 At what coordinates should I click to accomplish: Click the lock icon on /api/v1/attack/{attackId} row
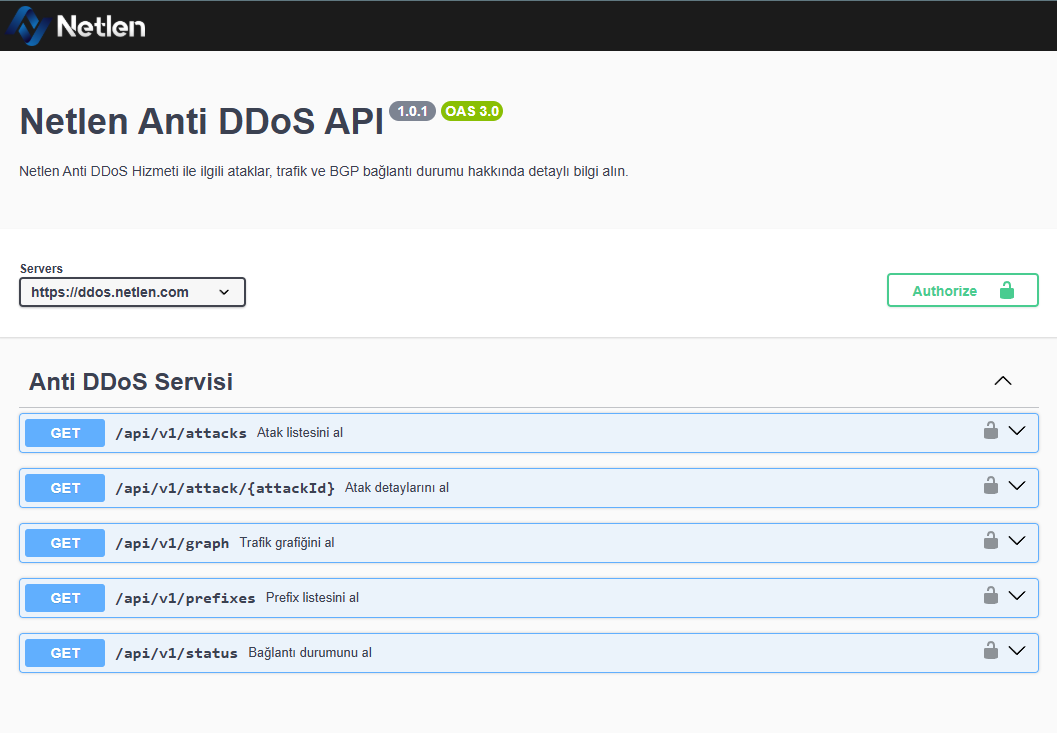pyautogui.click(x=990, y=486)
